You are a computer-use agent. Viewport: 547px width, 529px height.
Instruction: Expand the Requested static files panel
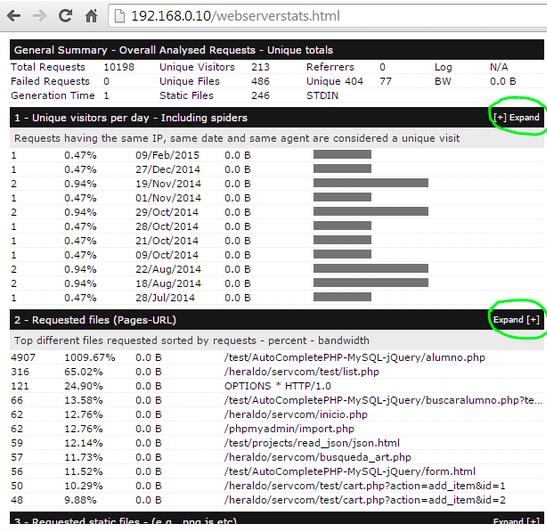pos(517,522)
